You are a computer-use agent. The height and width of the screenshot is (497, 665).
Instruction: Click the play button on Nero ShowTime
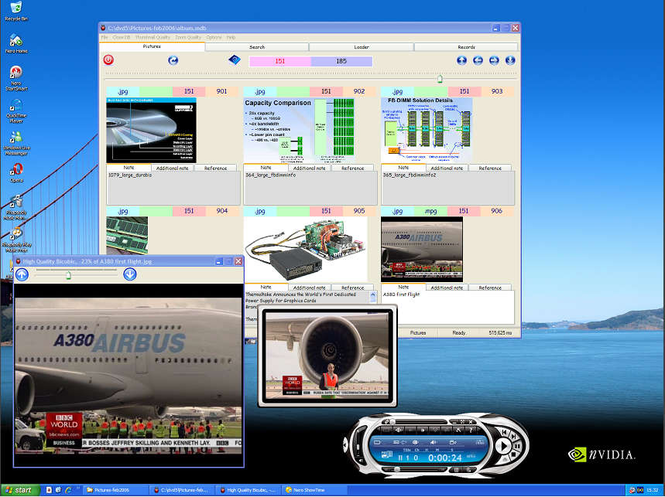[x=503, y=446]
